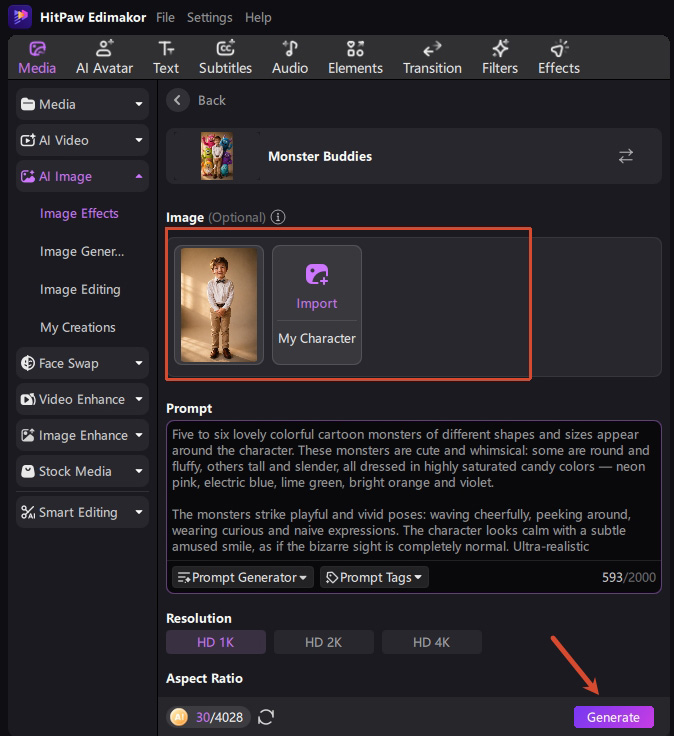
Task: Open the Effects tool
Action: [x=559, y=58]
